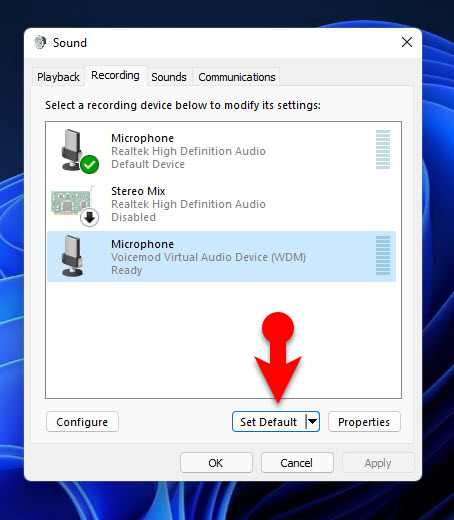This screenshot has width=454, height=520.
Task: Close the Sound dialog window
Action: pyautogui.click(x=407, y=42)
